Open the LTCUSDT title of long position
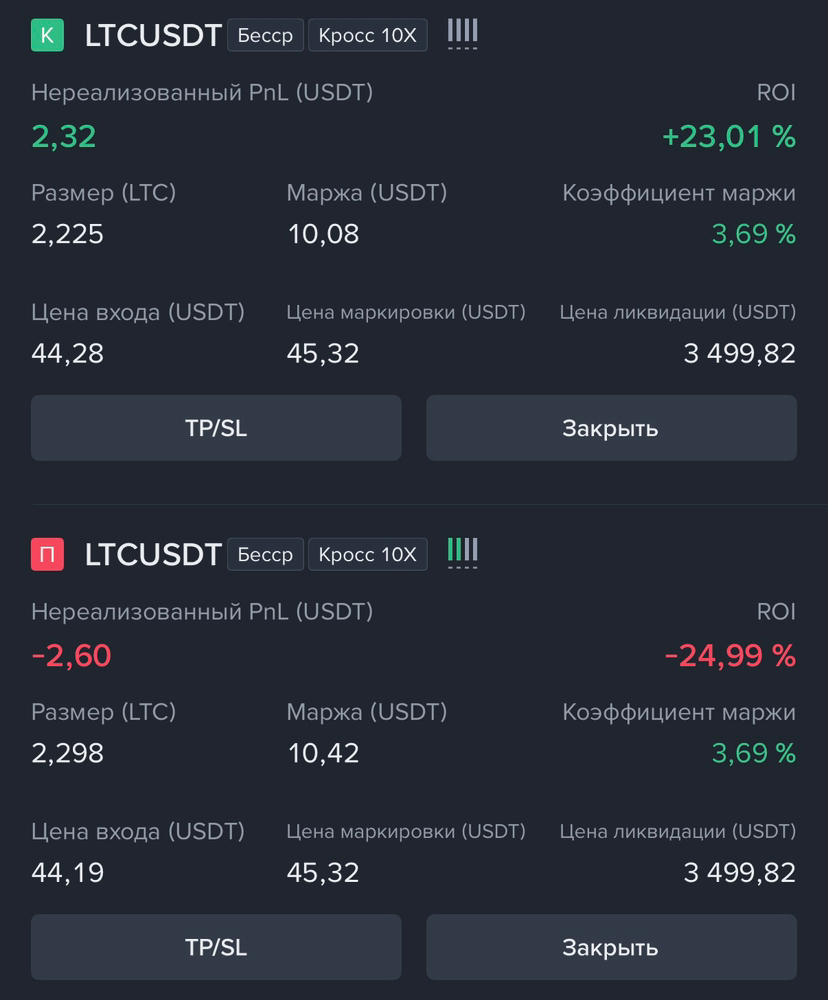The image size is (828, 1000). coord(153,35)
